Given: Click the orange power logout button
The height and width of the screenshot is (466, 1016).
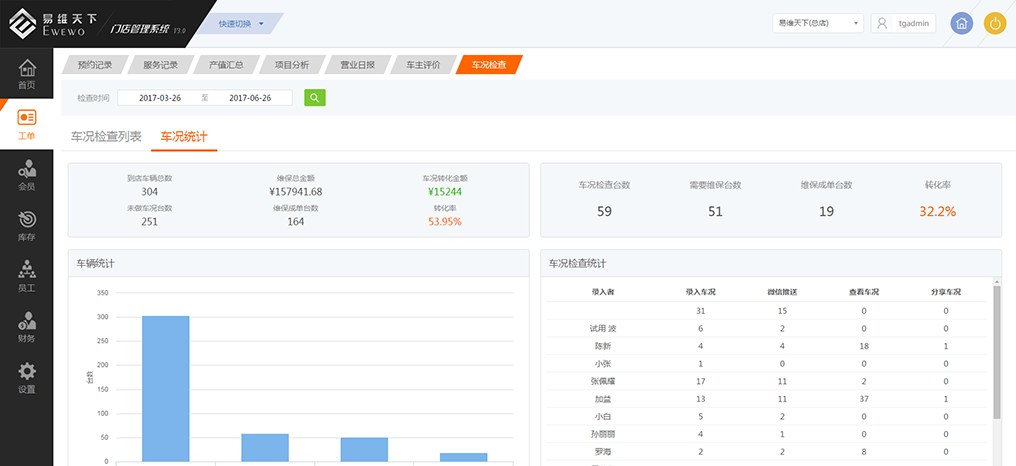Looking at the screenshot, I should point(995,23).
